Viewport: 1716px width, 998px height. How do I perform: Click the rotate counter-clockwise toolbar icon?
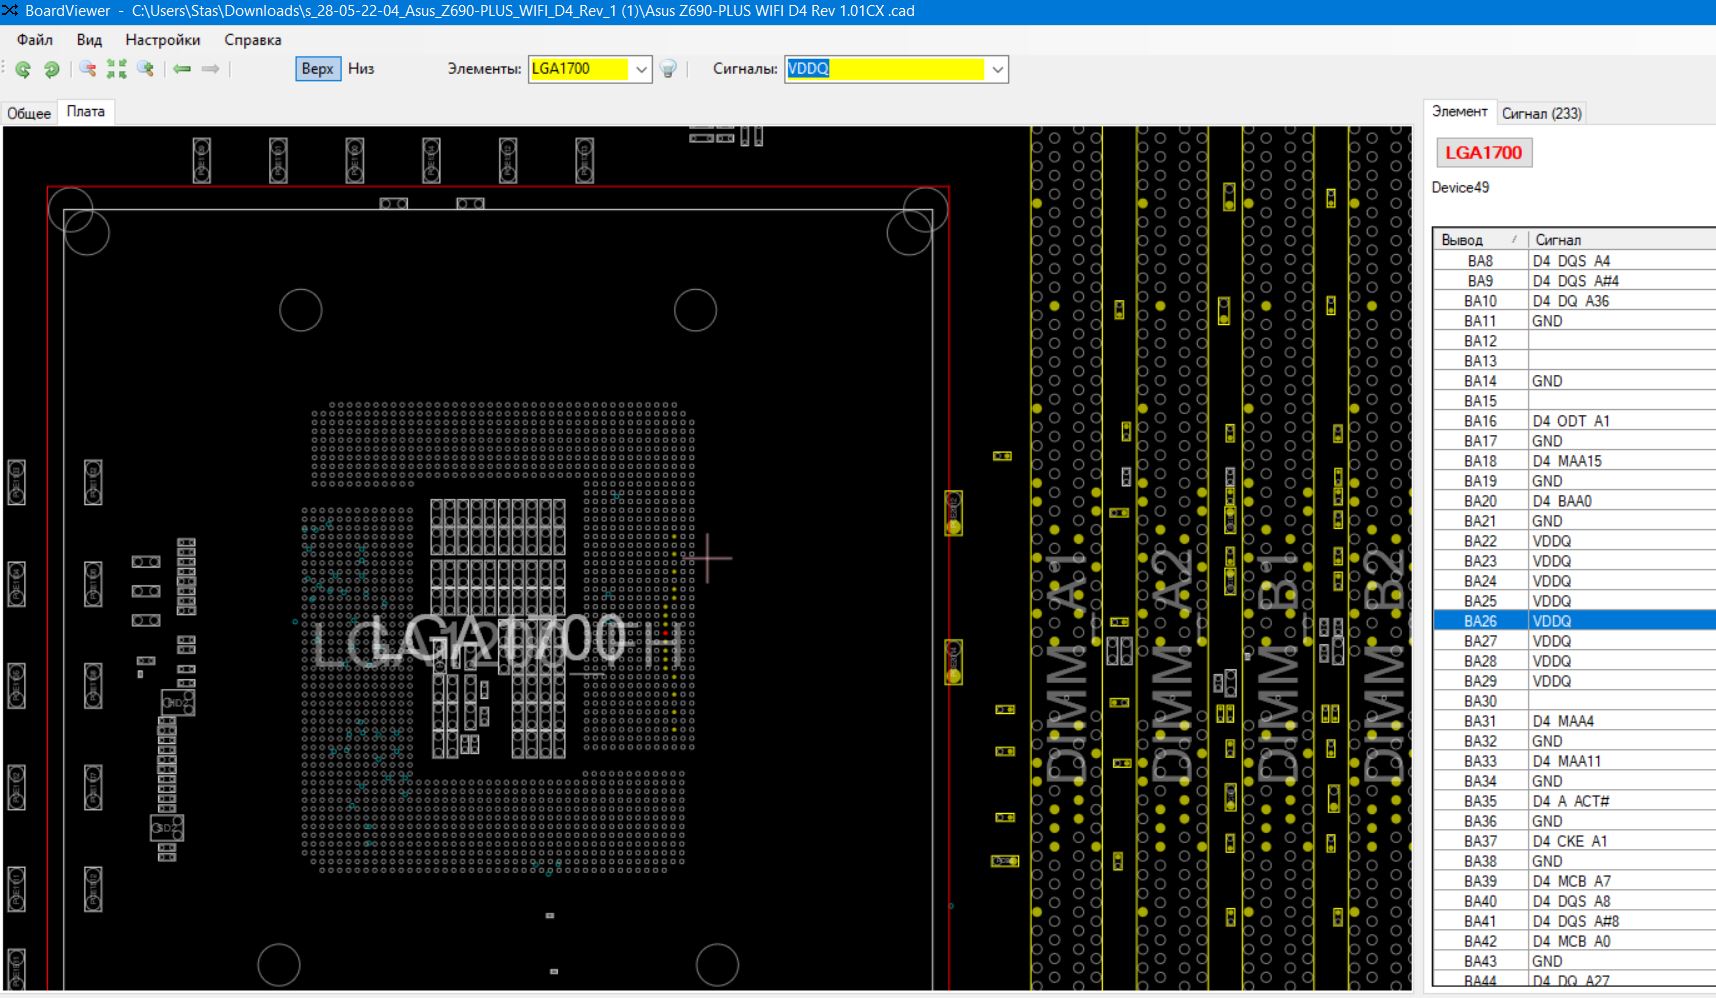(23, 69)
